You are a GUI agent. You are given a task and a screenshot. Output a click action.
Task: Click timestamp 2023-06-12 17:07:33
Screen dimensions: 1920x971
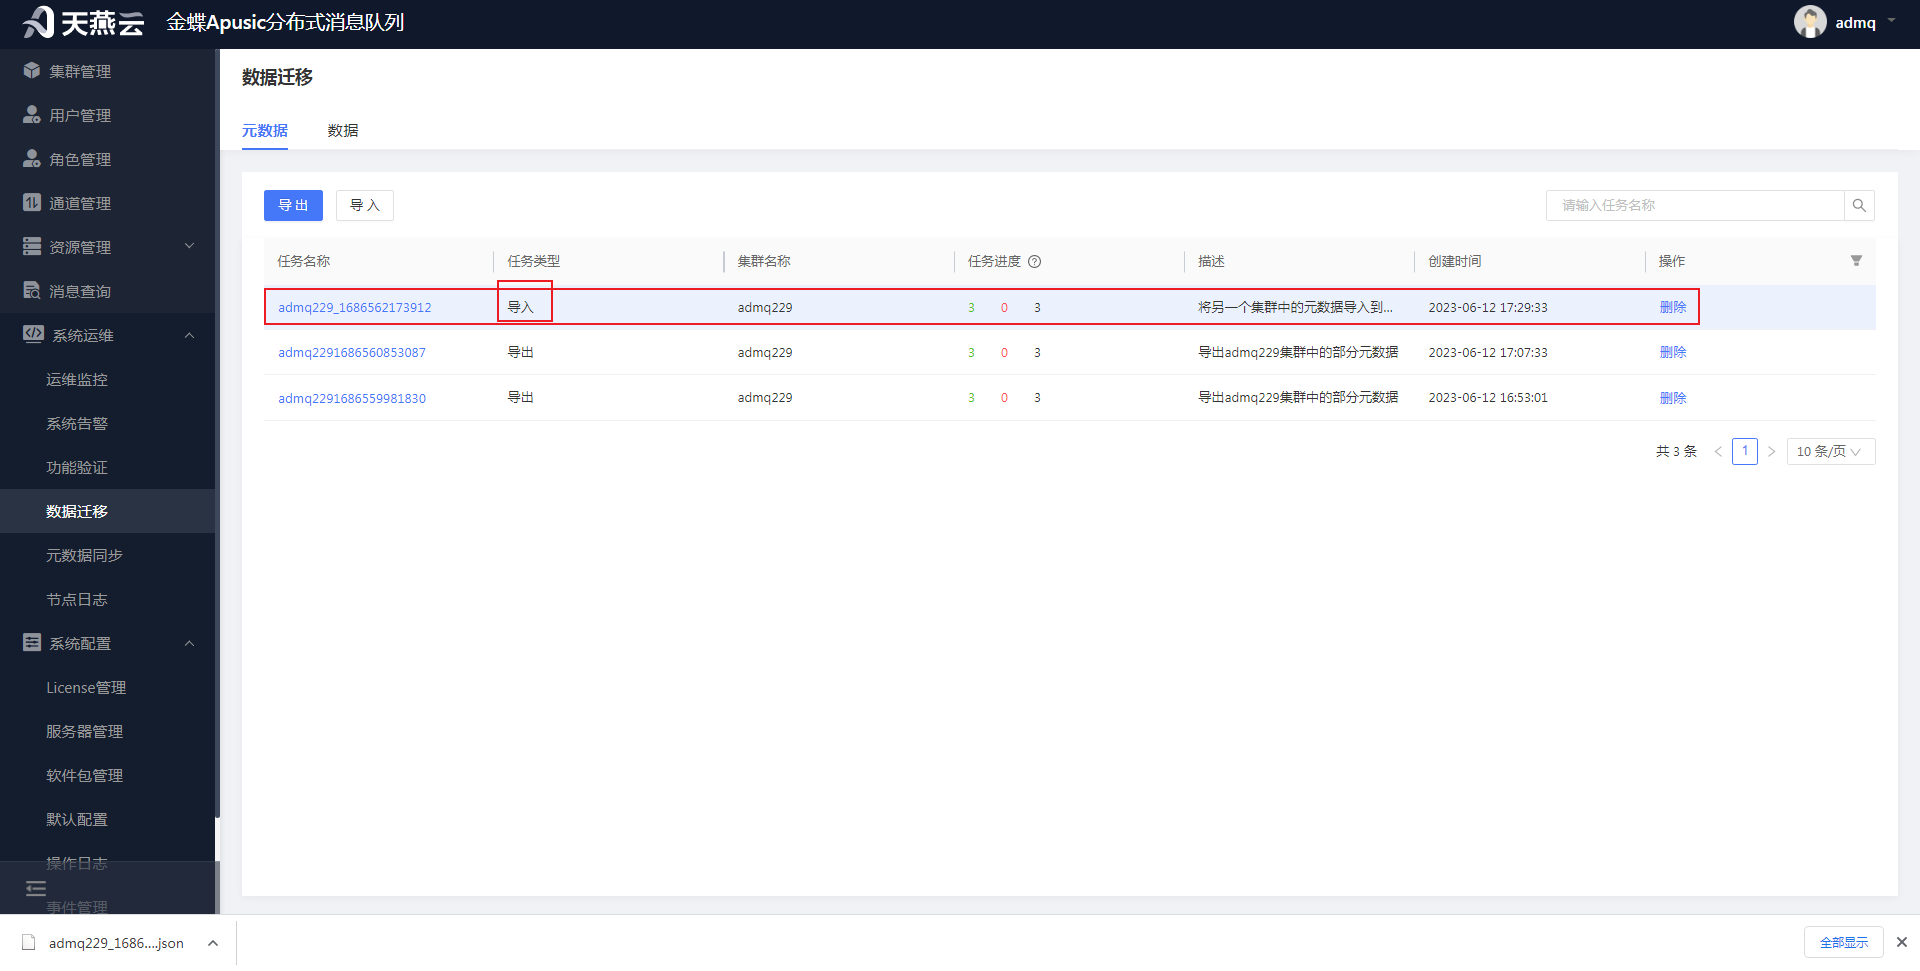pyautogui.click(x=1488, y=352)
